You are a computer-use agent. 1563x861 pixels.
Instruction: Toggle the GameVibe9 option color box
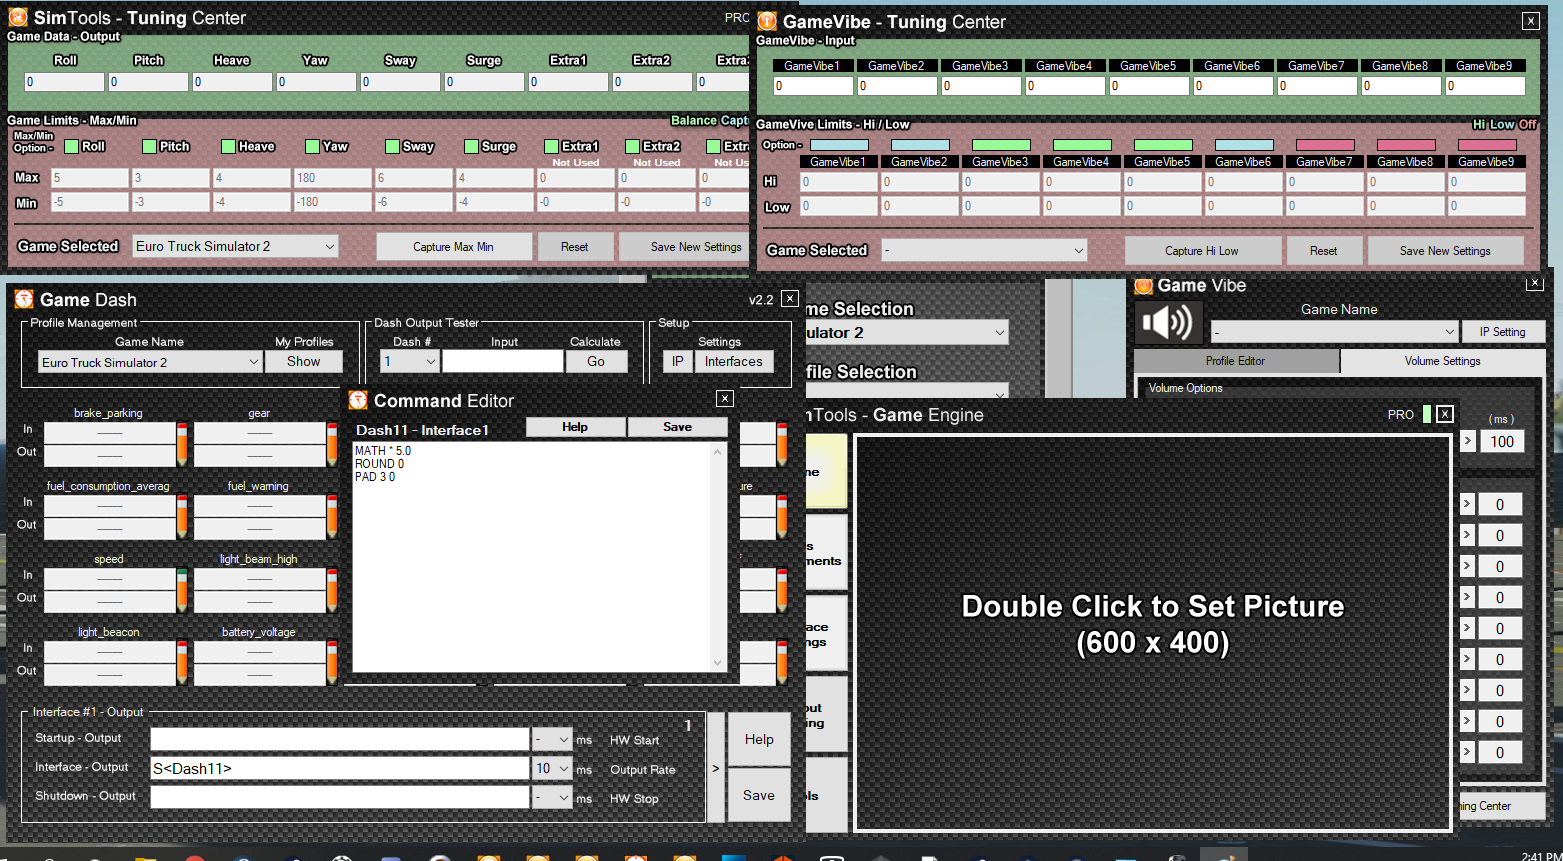point(1487,145)
